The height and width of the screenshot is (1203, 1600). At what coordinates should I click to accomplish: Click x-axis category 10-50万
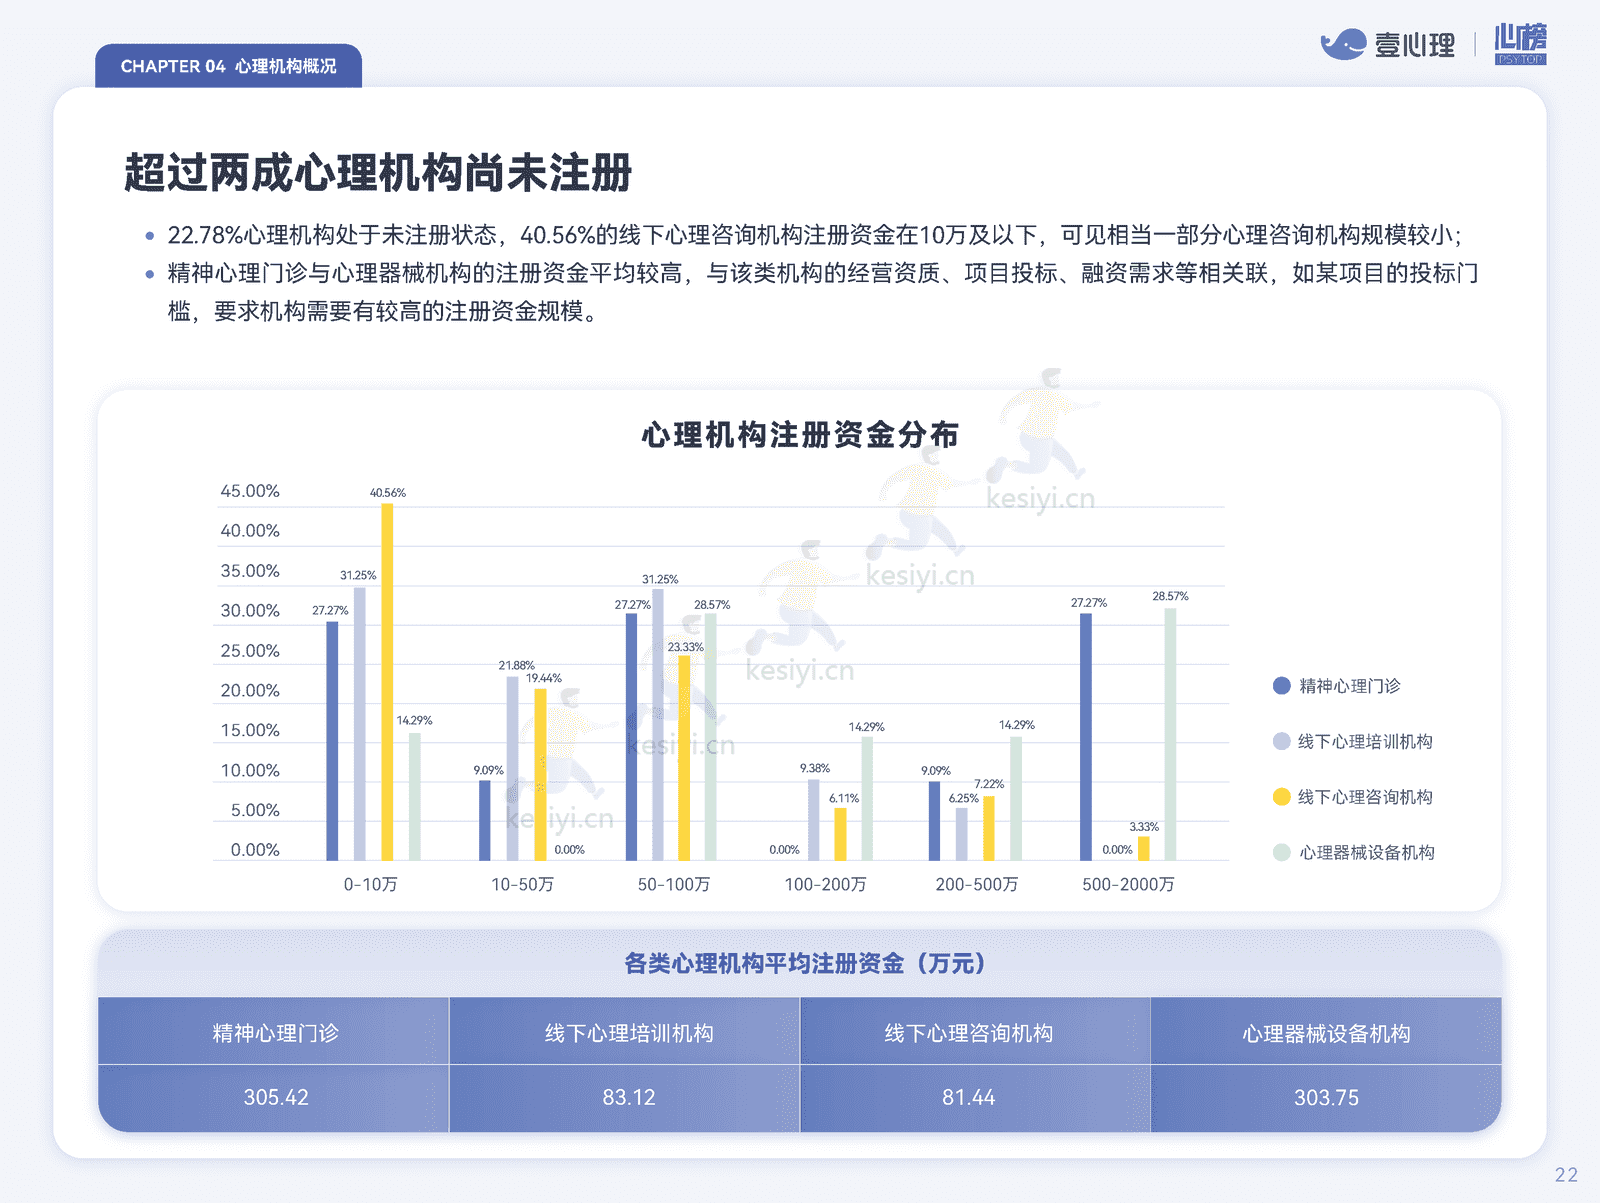(522, 885)
